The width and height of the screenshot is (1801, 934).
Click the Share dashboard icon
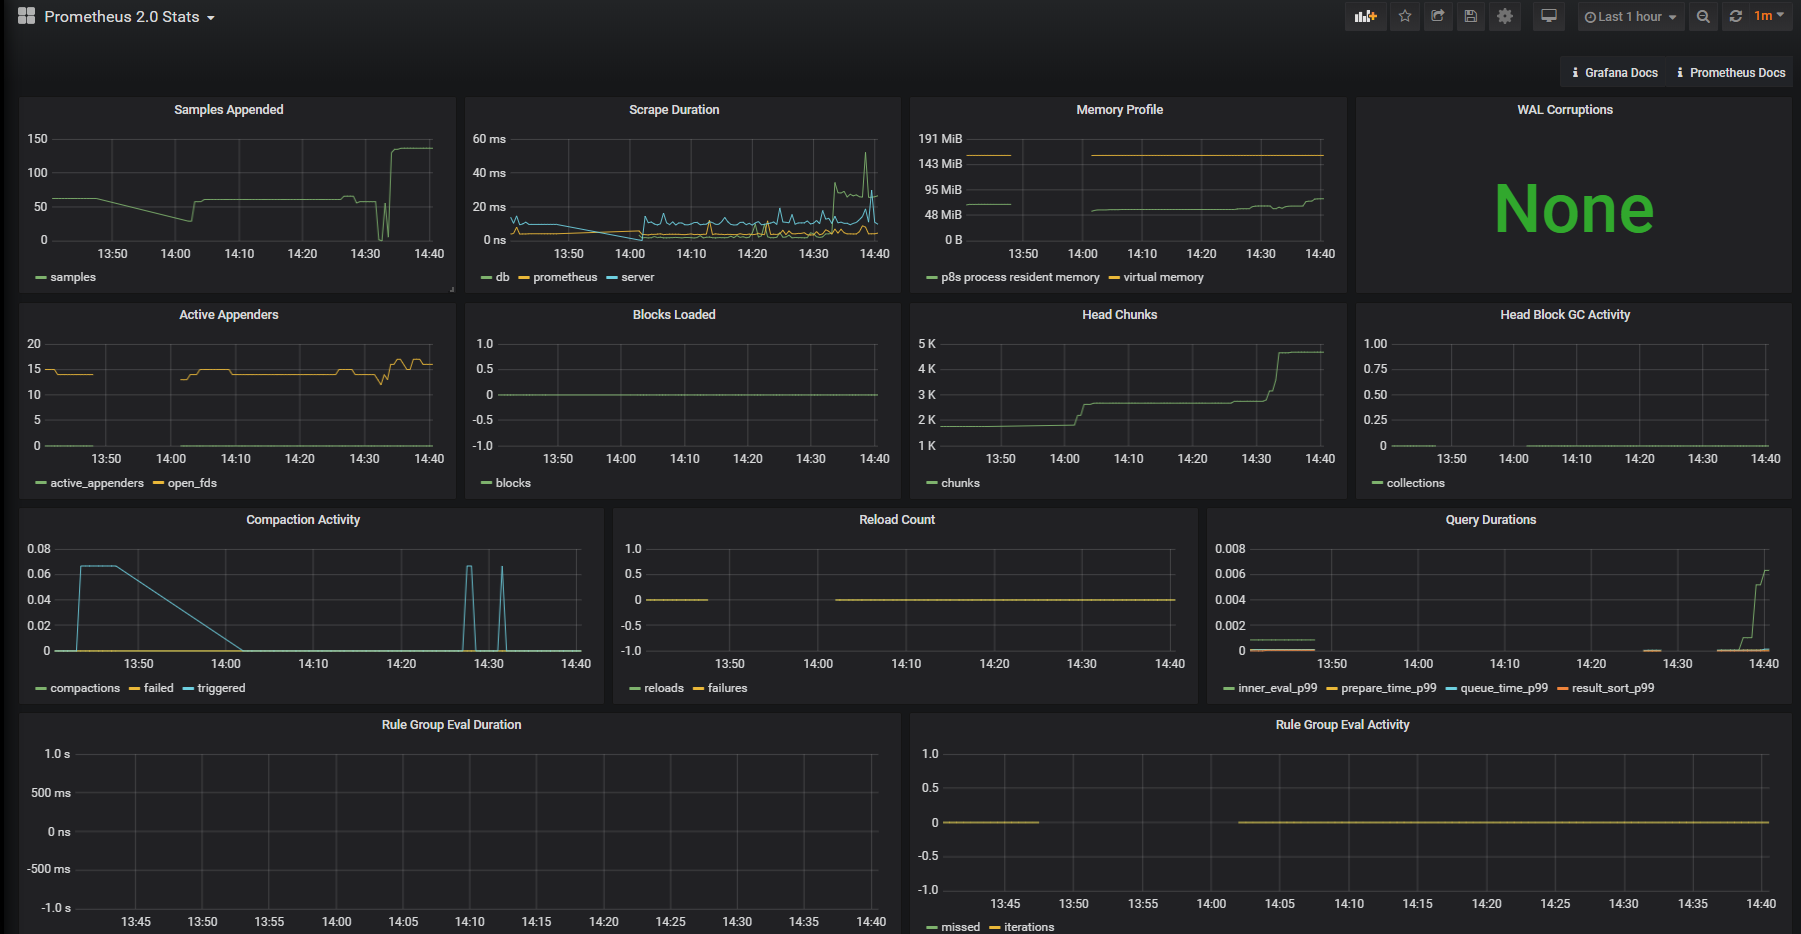pos(1438,16)
